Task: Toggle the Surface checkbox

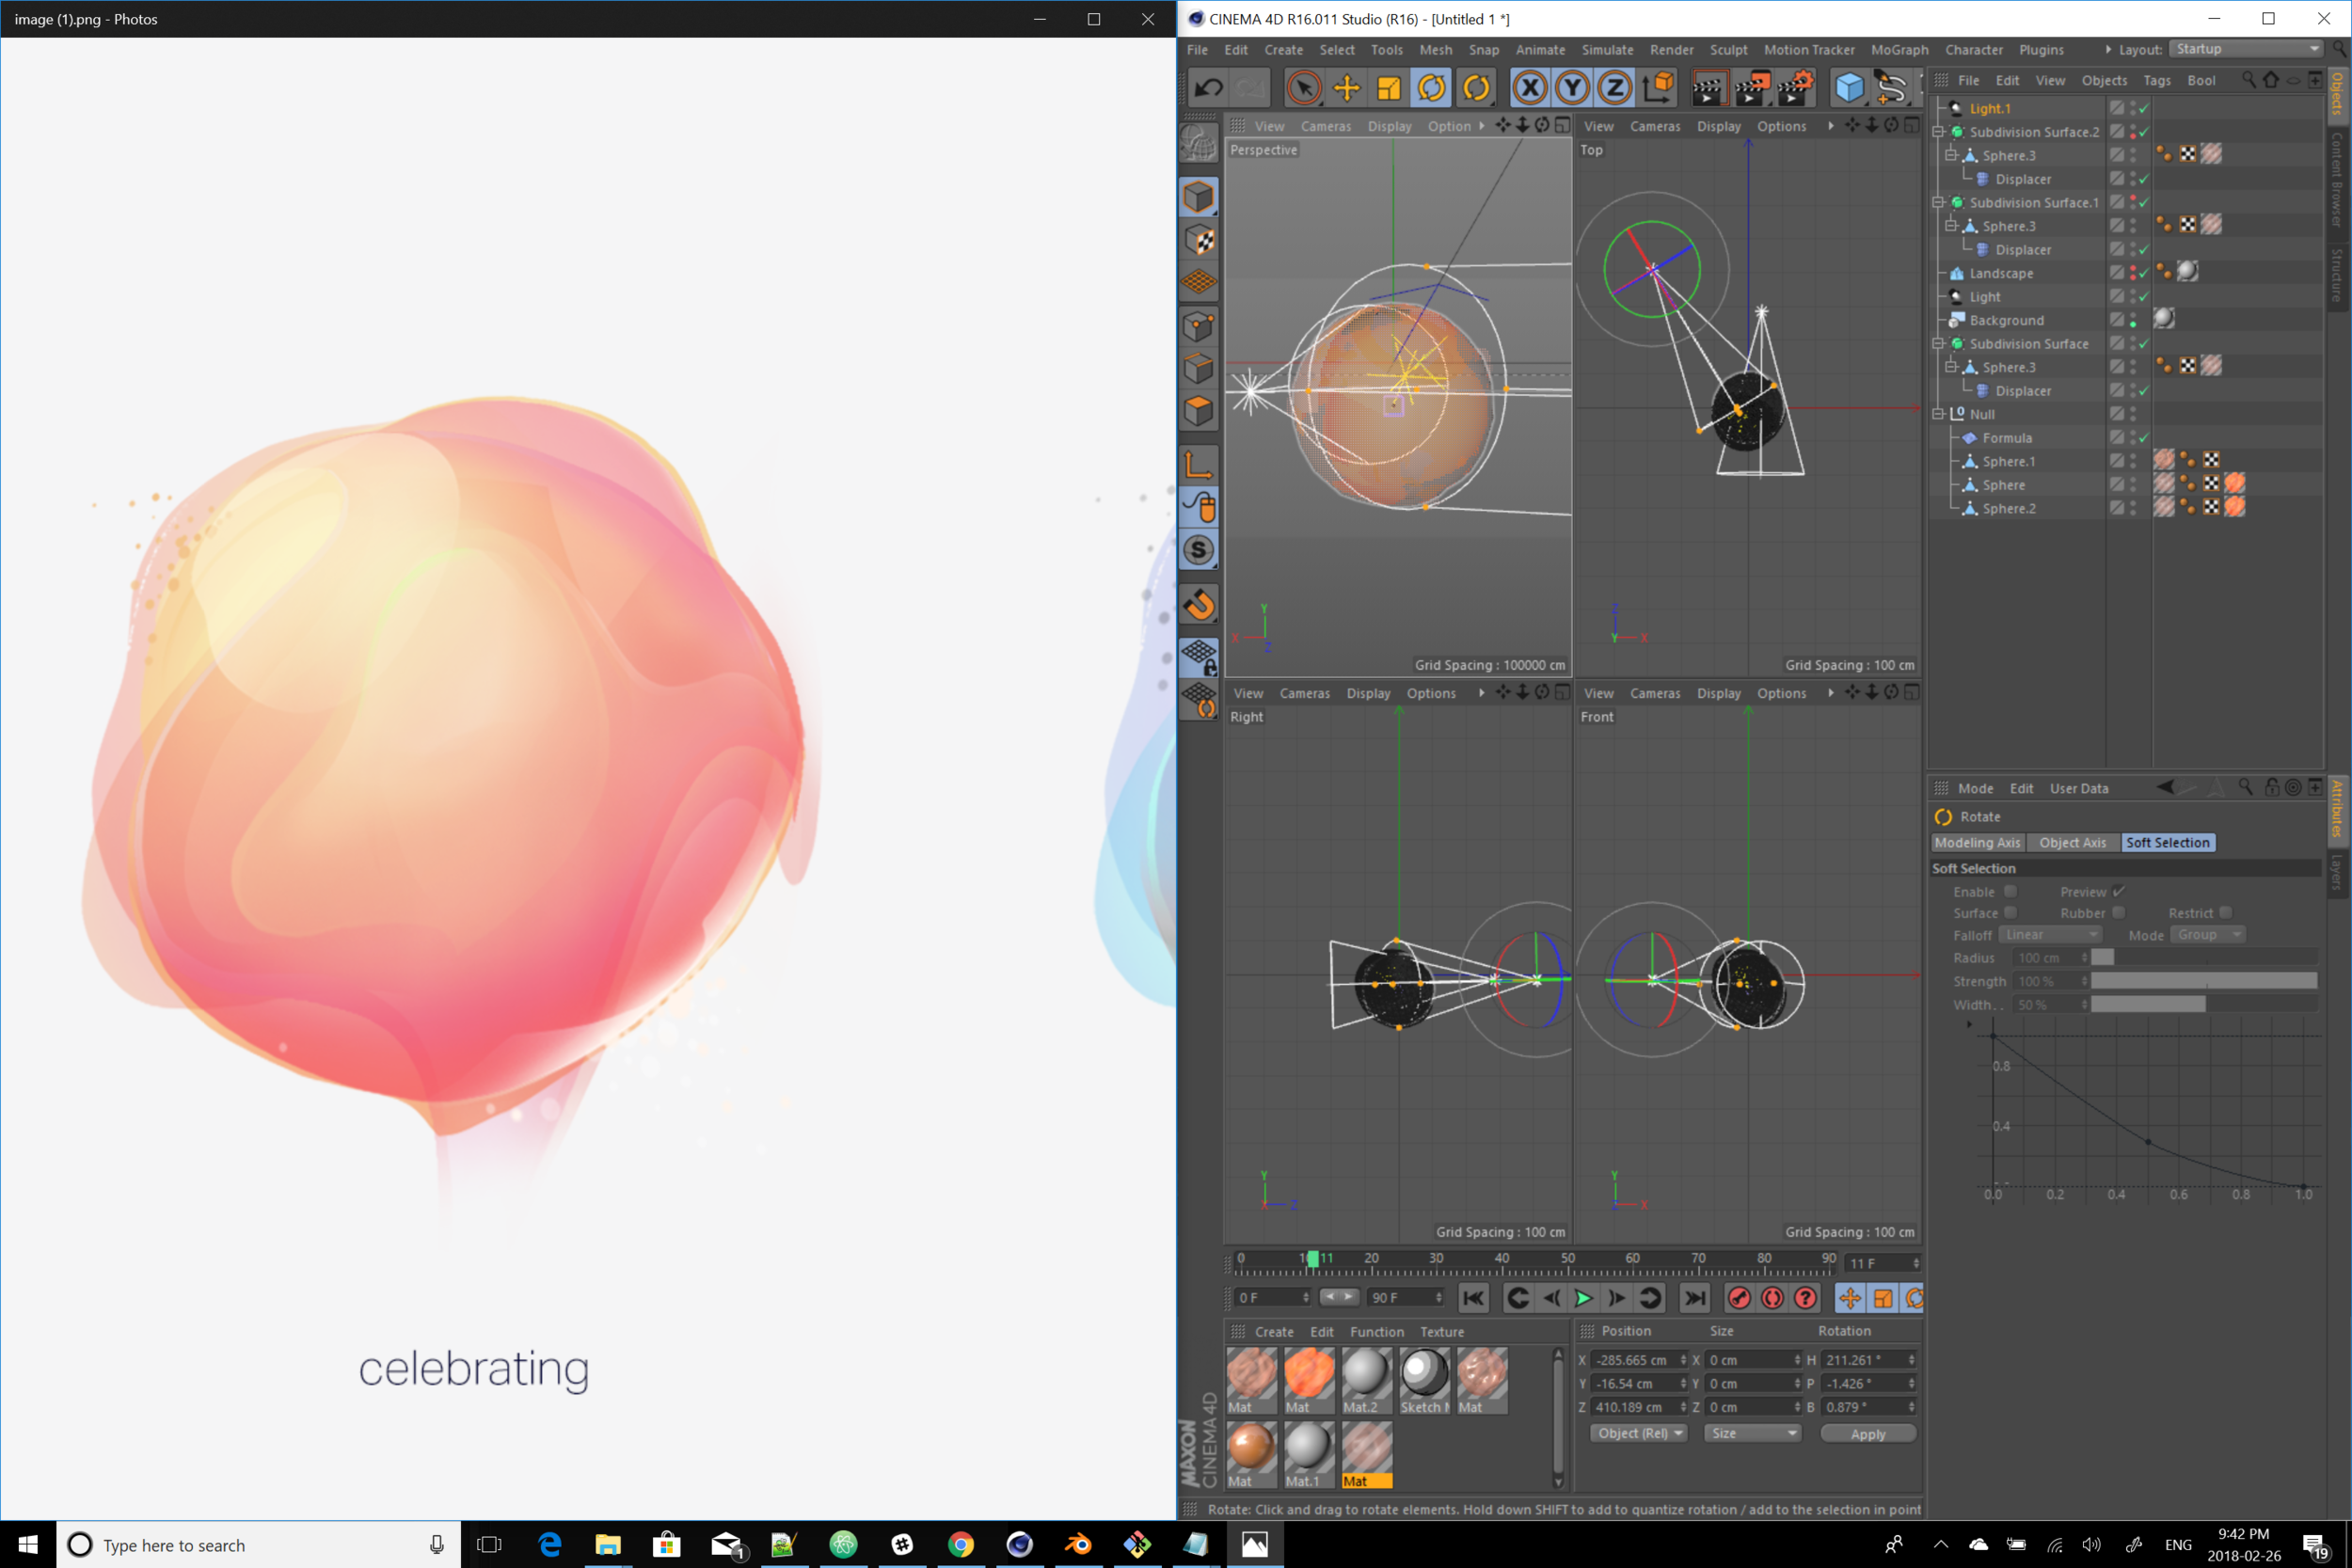Action: pyautogui.click(x=2010, y=912)
